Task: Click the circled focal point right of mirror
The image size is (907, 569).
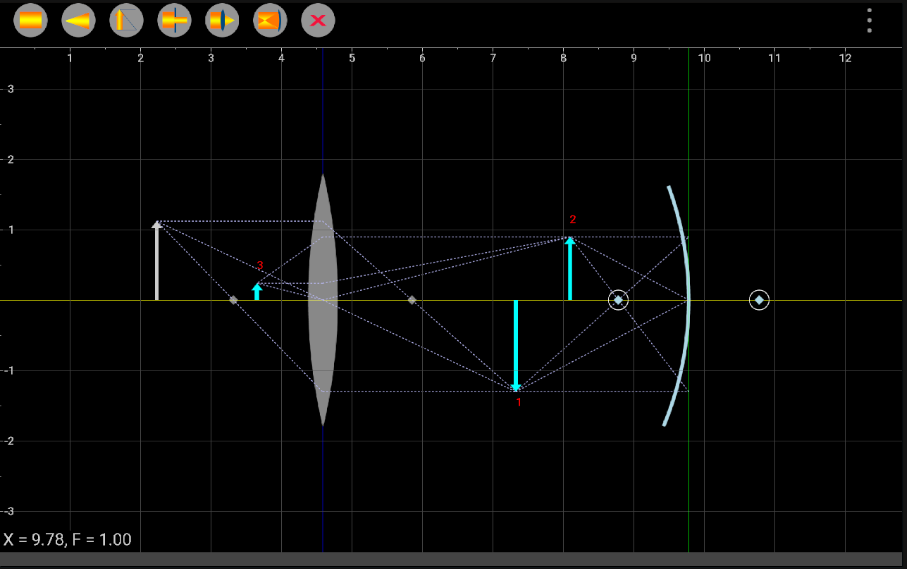Action: (x=759, y=300)
